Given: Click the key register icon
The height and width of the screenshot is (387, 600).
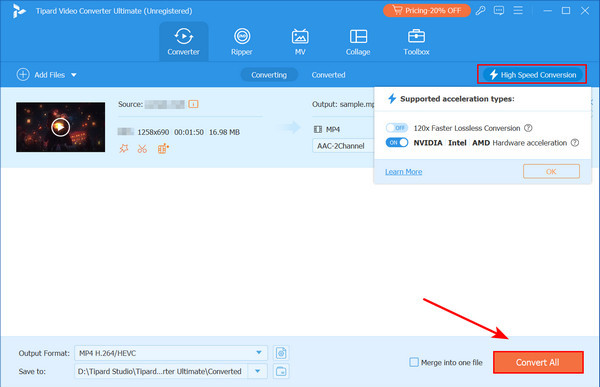Looking at the screenshot, I should pyautogui.click(x=481, y=11).
